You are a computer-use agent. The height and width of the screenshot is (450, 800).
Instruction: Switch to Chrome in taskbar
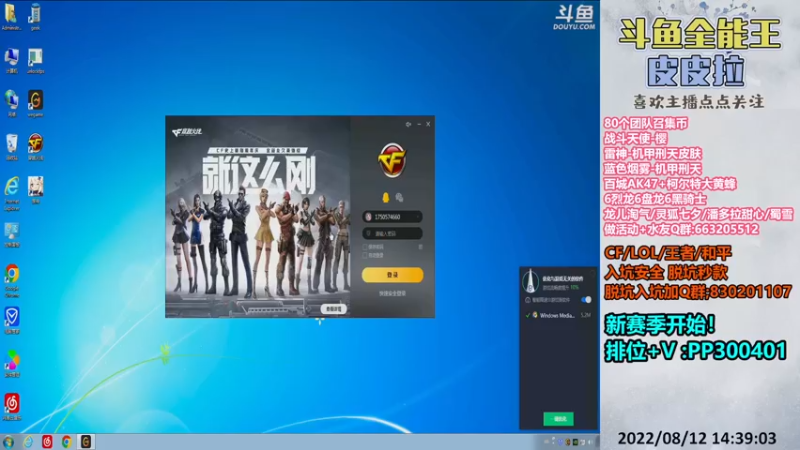(67, 442)
